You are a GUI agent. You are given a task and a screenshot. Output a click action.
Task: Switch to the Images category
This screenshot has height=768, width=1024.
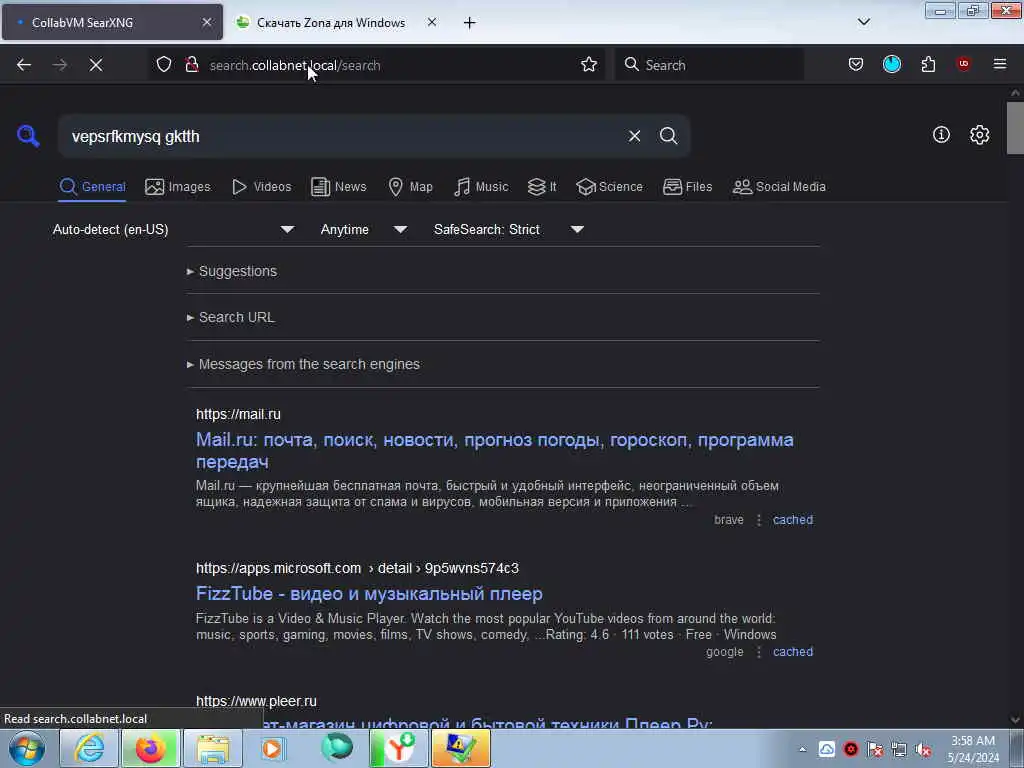pyautogui.click(x=178, y=187)
